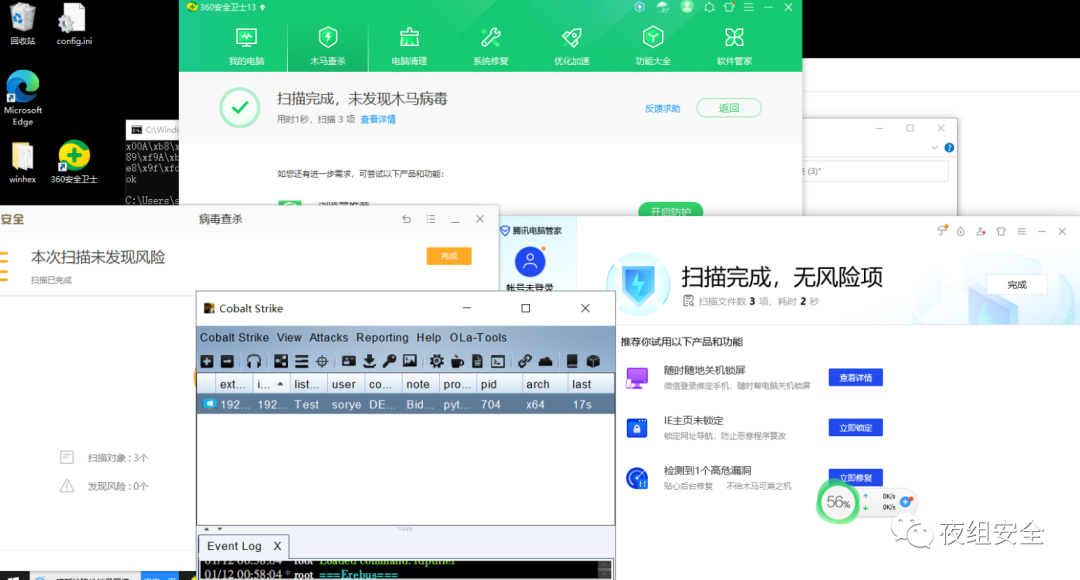Image resolution: width=1080 pixels, height=580 pixels.
Task: Open Downloads via the download arrow icon
Action: point(369,361)
